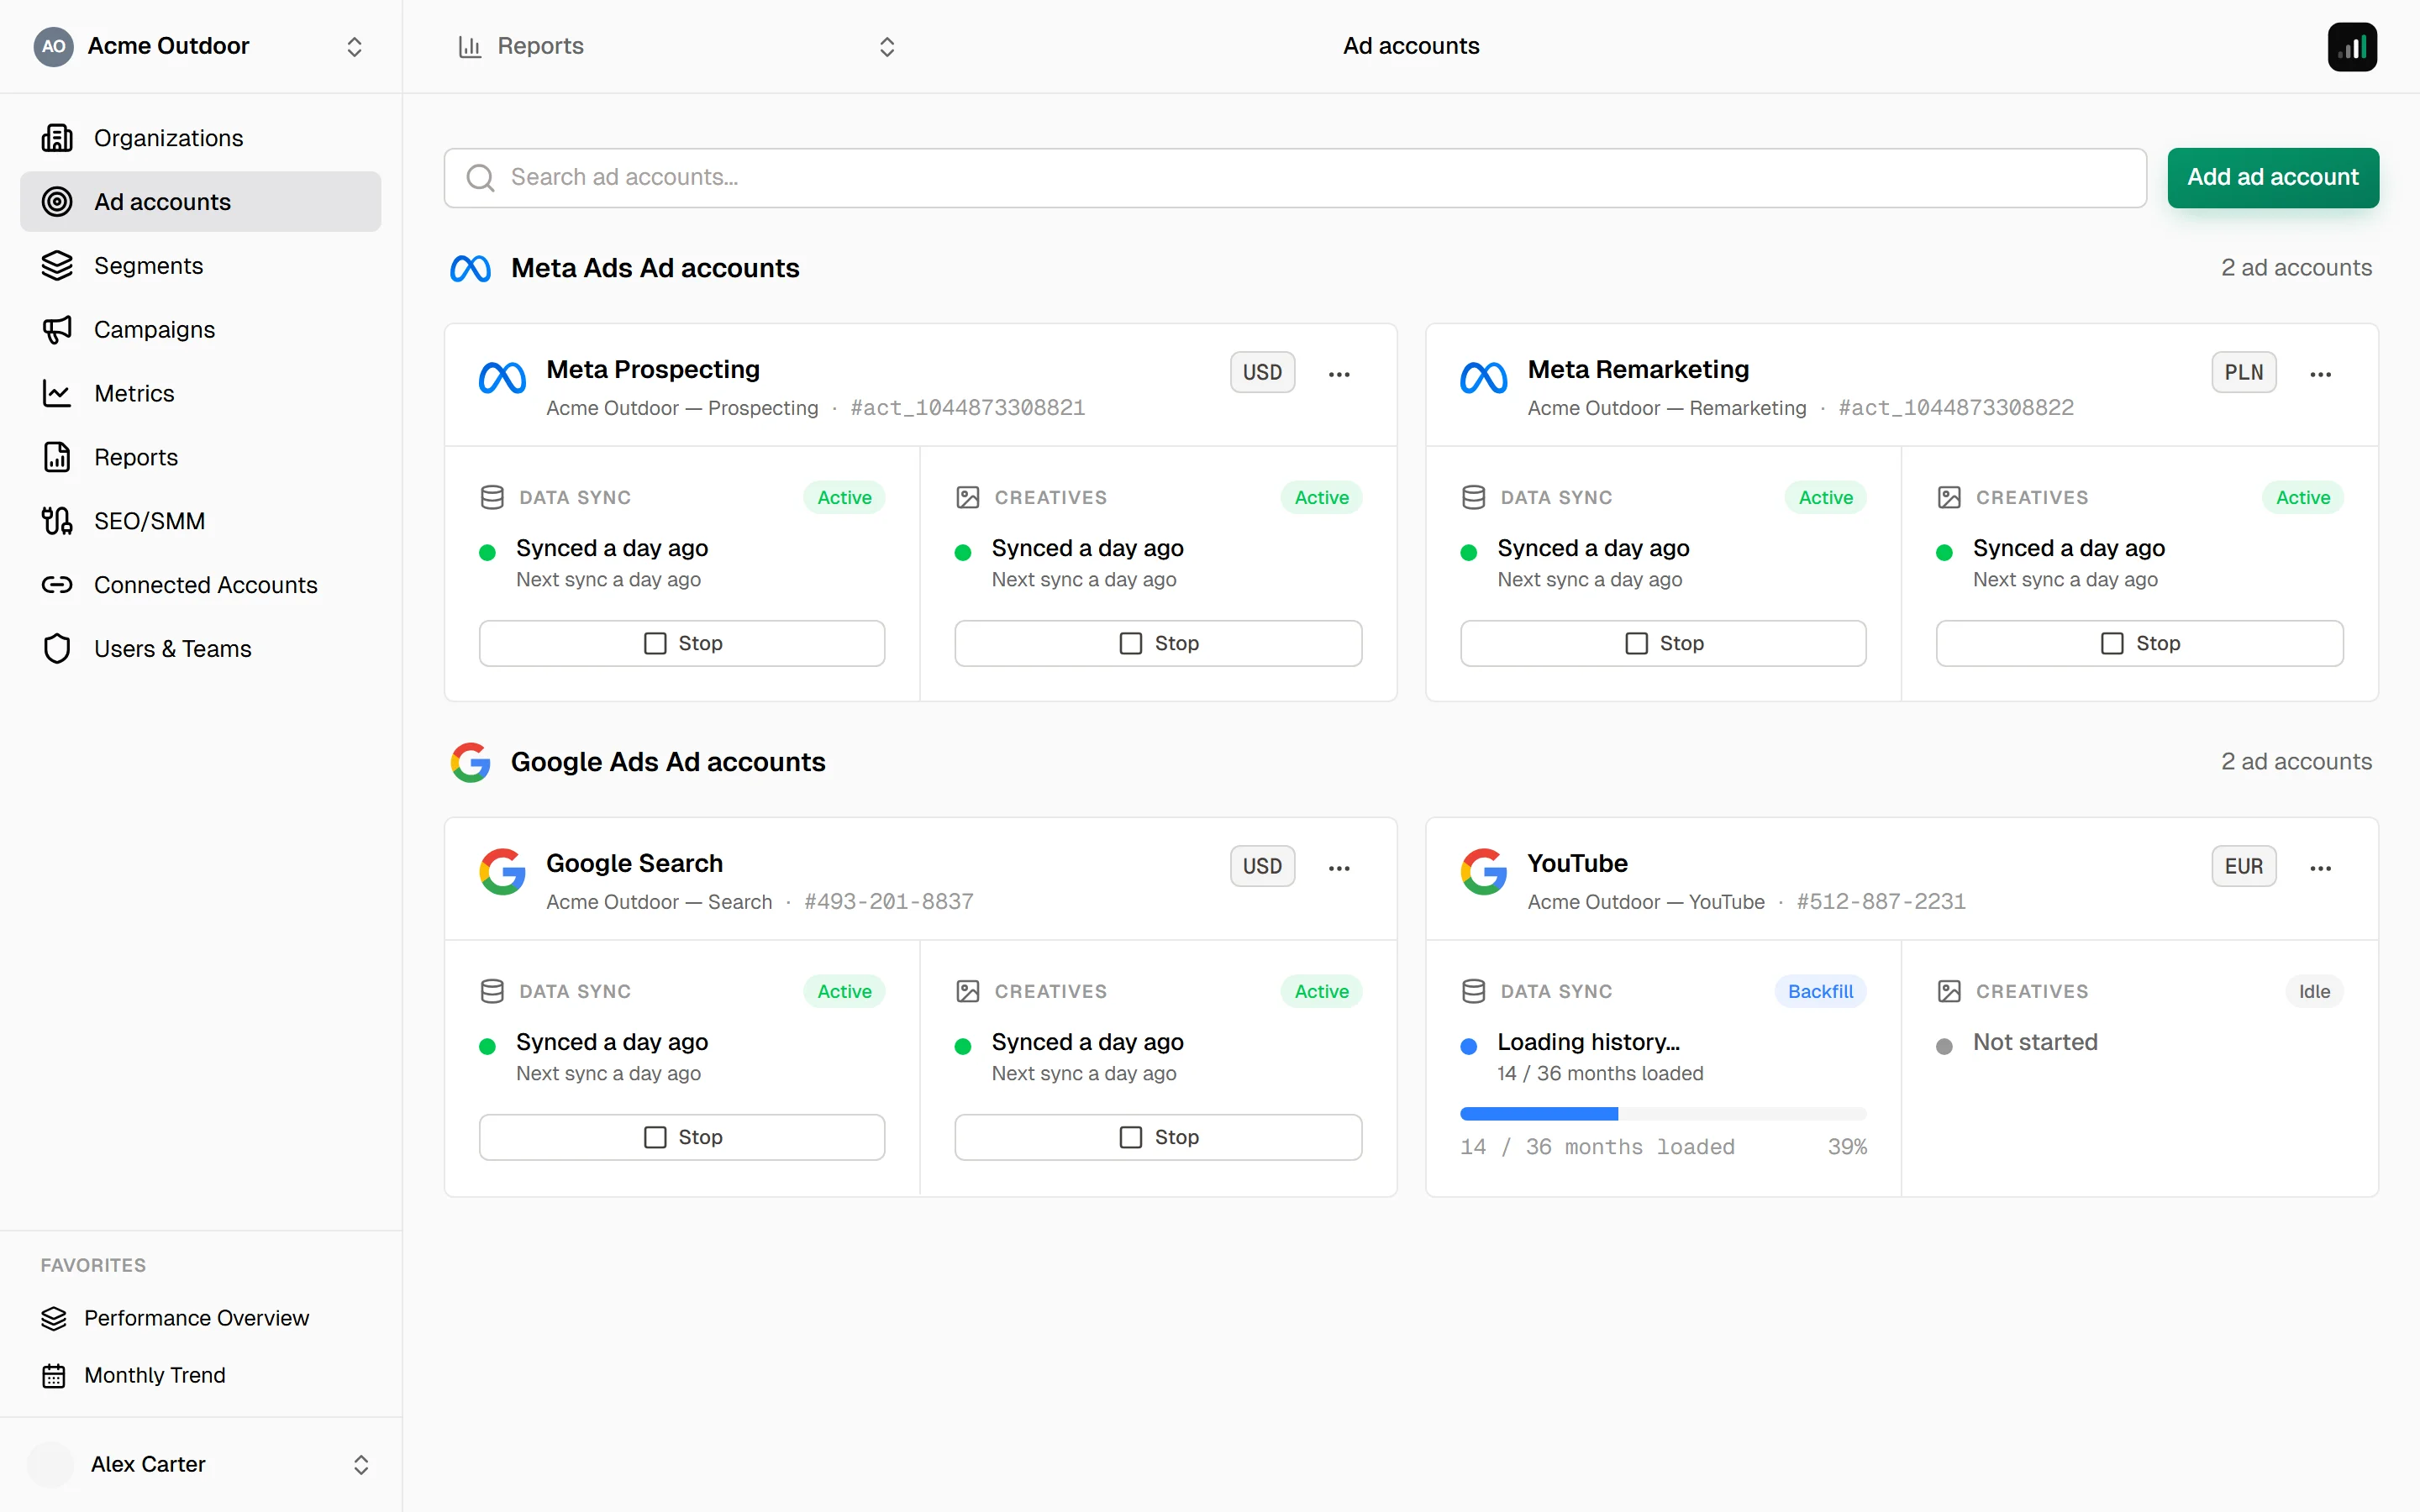Click the Creatives image icon on YouTube card

click(1949, 991)
